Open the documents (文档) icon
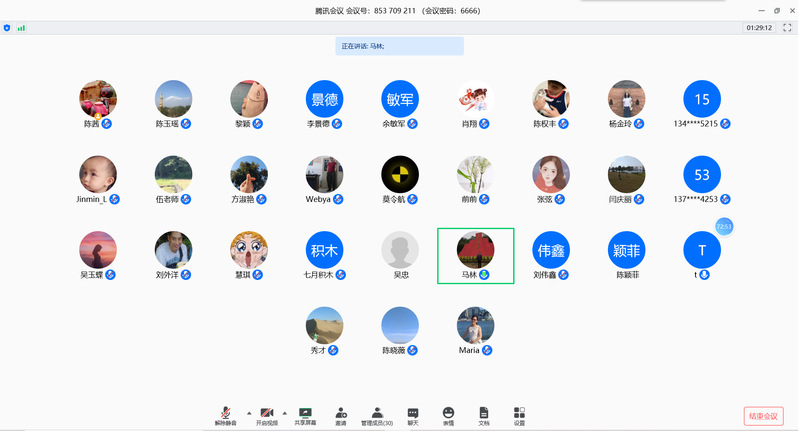This screenshot has width=798, height=431. (484, 413)
